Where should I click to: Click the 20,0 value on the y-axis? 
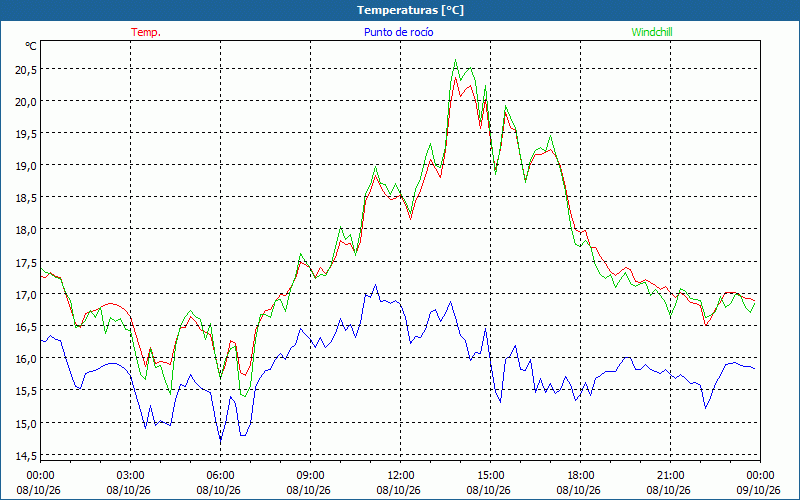(x=26, y=102)
